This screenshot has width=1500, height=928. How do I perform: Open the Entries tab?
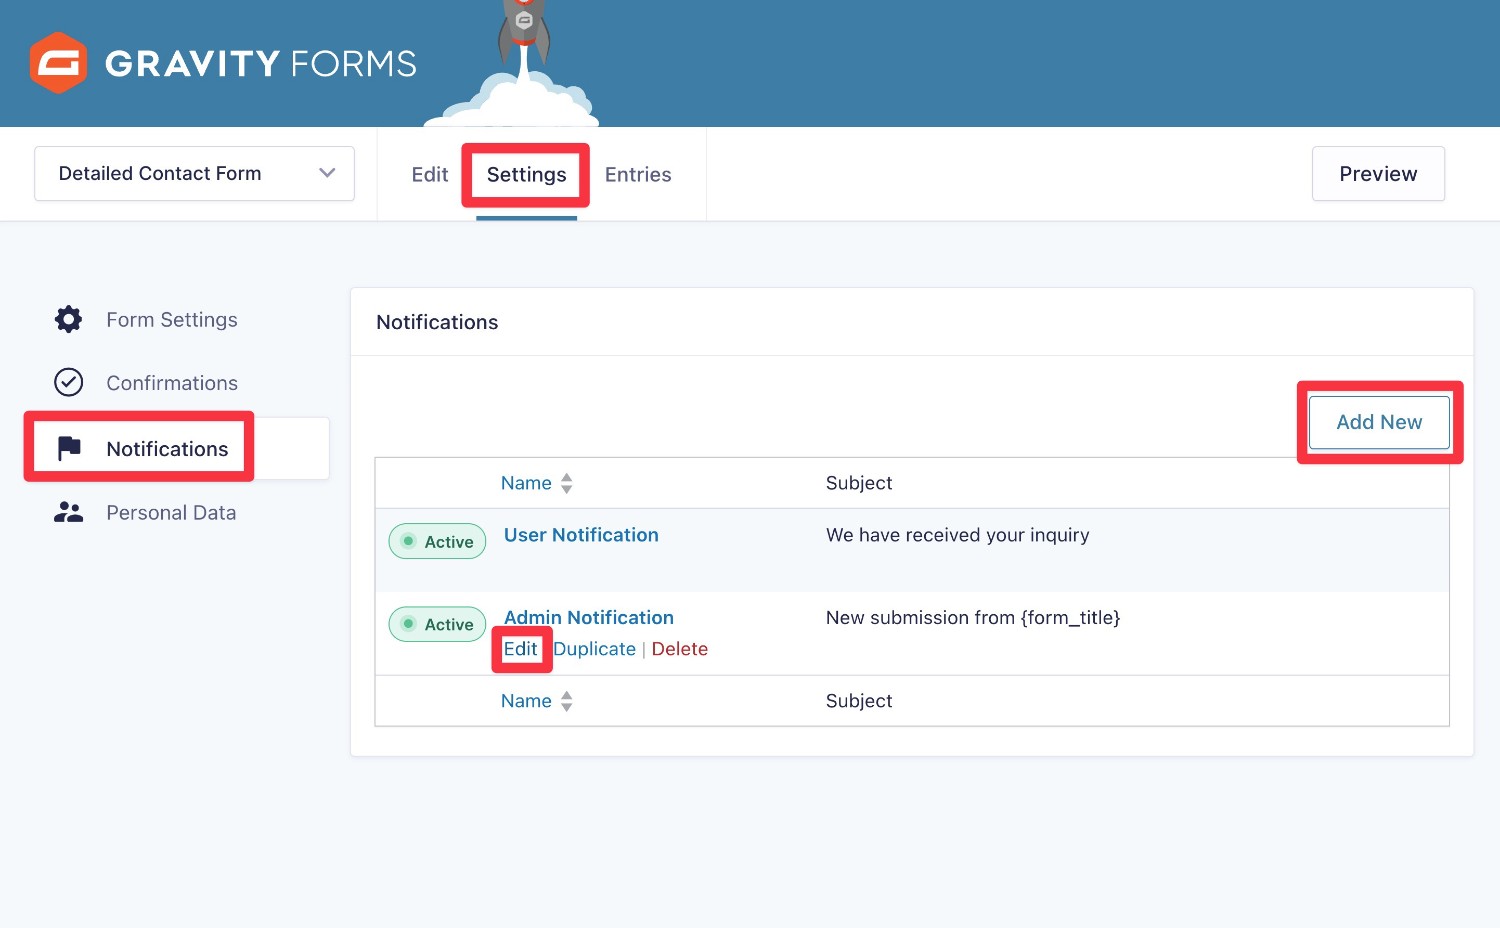(638, 174)
